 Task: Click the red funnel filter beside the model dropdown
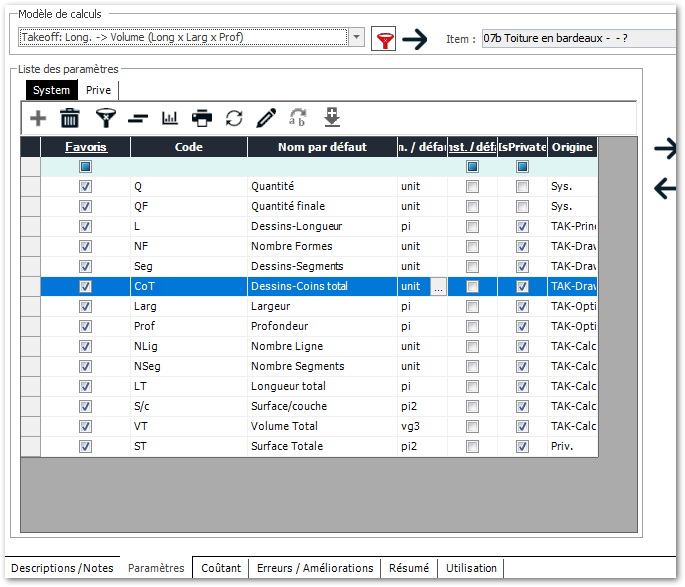[x=383, y=39]
